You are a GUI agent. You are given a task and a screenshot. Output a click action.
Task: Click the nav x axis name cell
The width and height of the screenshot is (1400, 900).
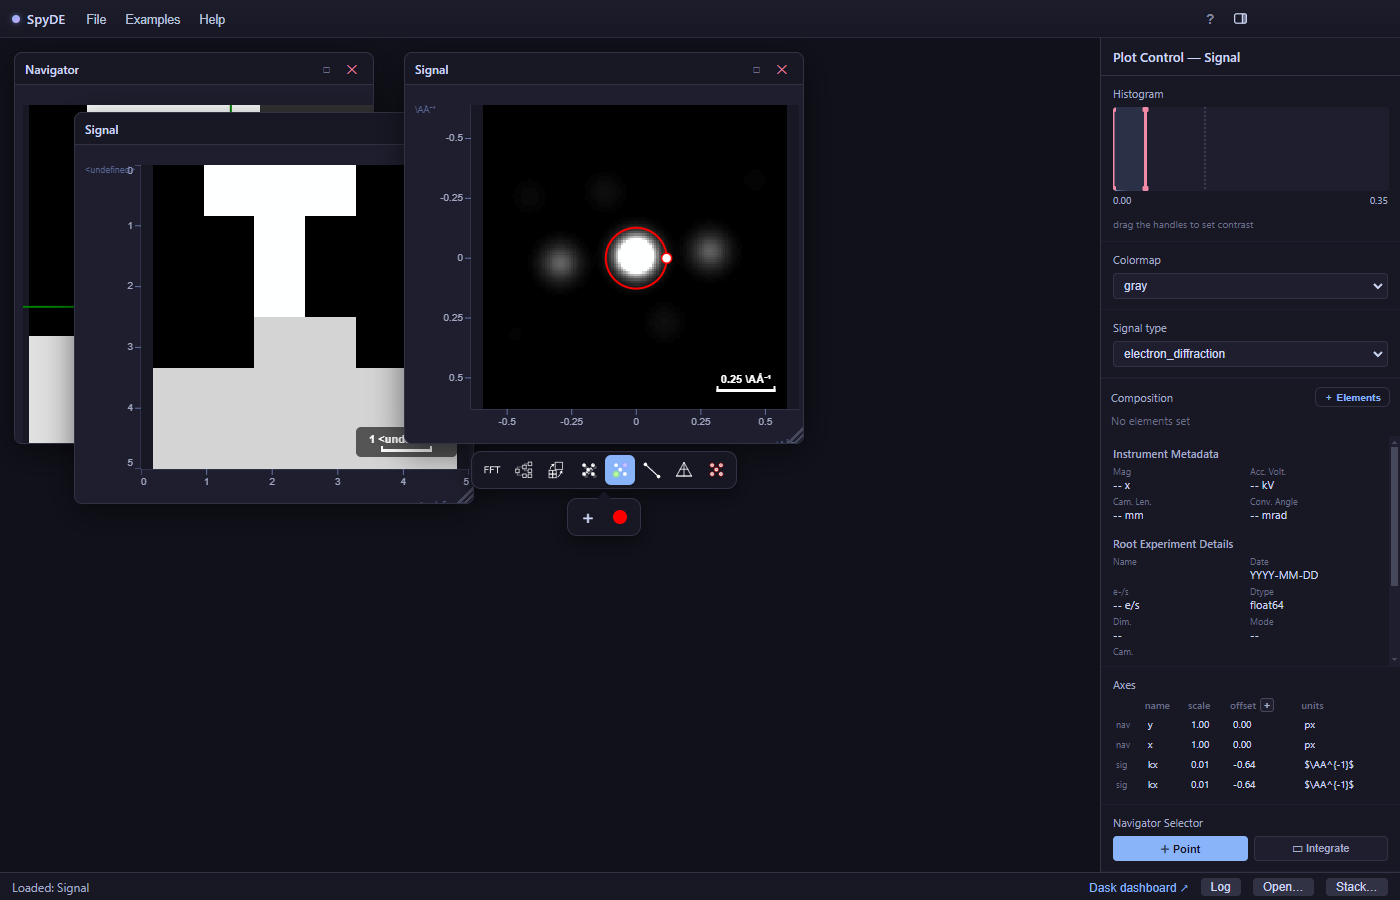(1150, 745)
